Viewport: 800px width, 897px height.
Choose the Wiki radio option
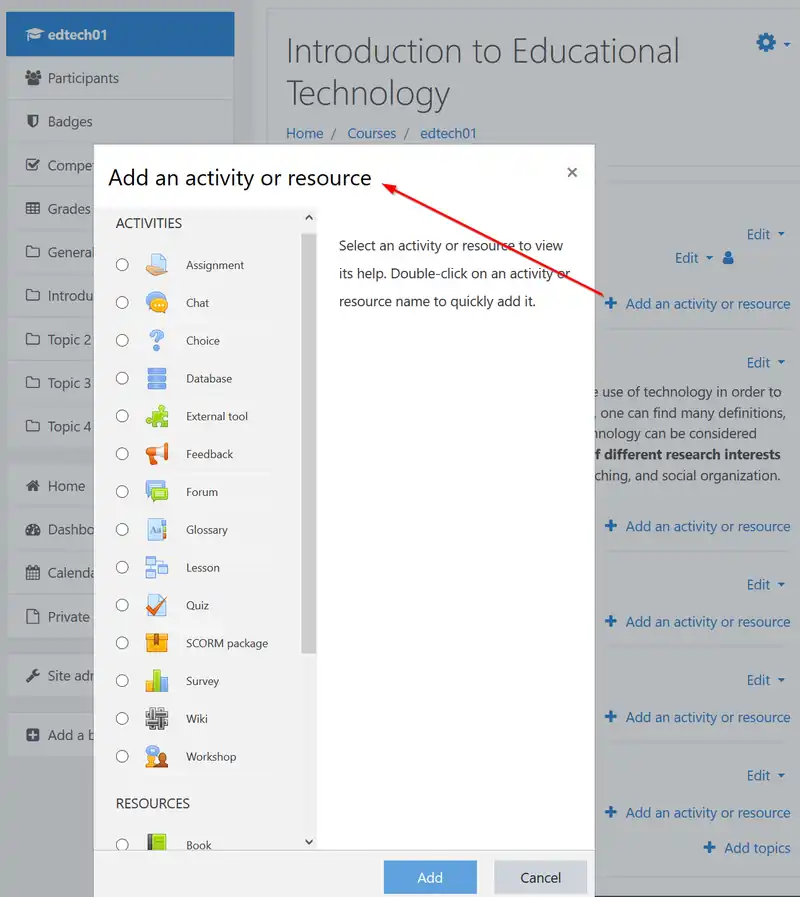(x=122, y=718)
